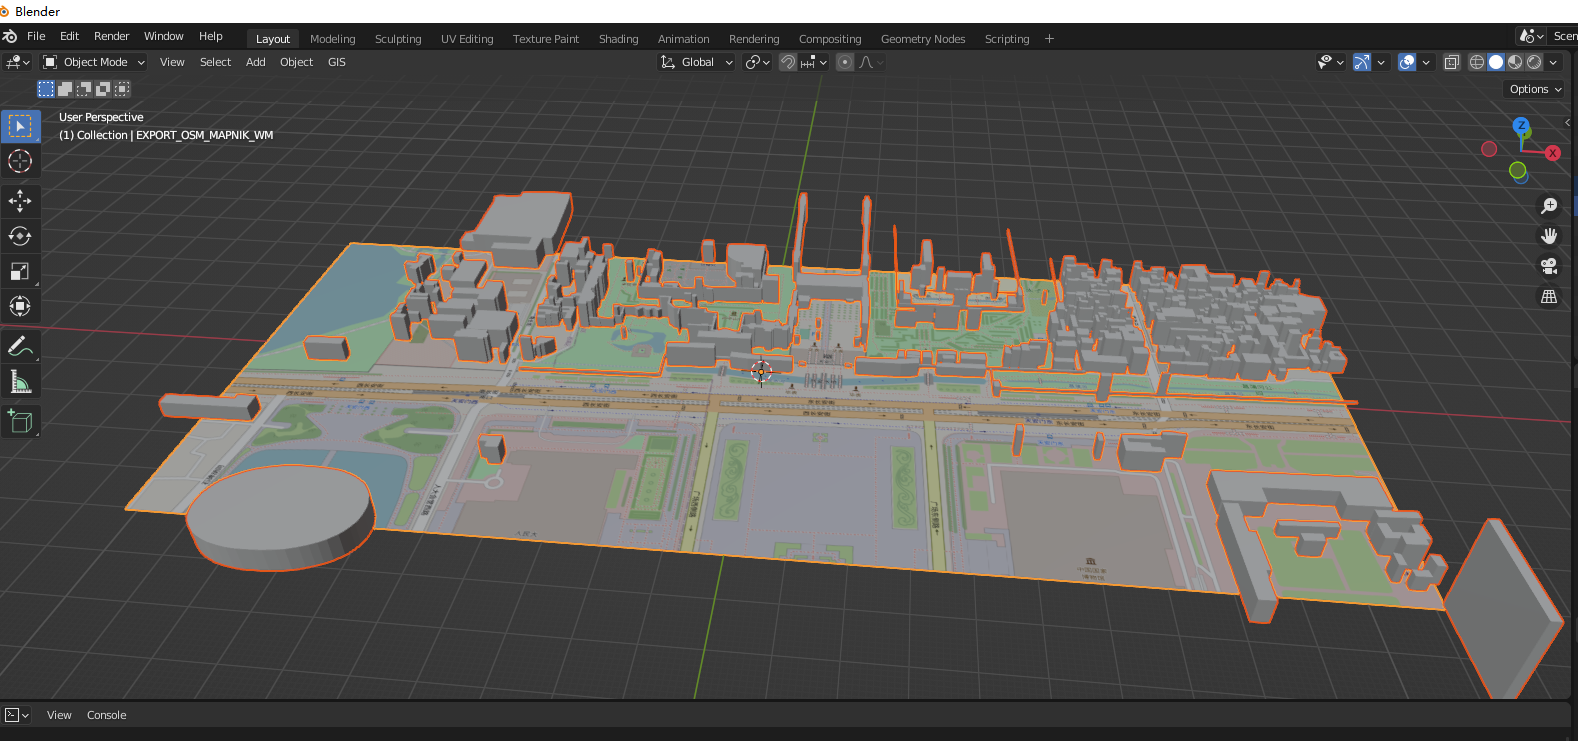Viewport: 1578px width, 741px height.
Task: Open the Global transform orientation dropdown
Action: coord(697,62)
